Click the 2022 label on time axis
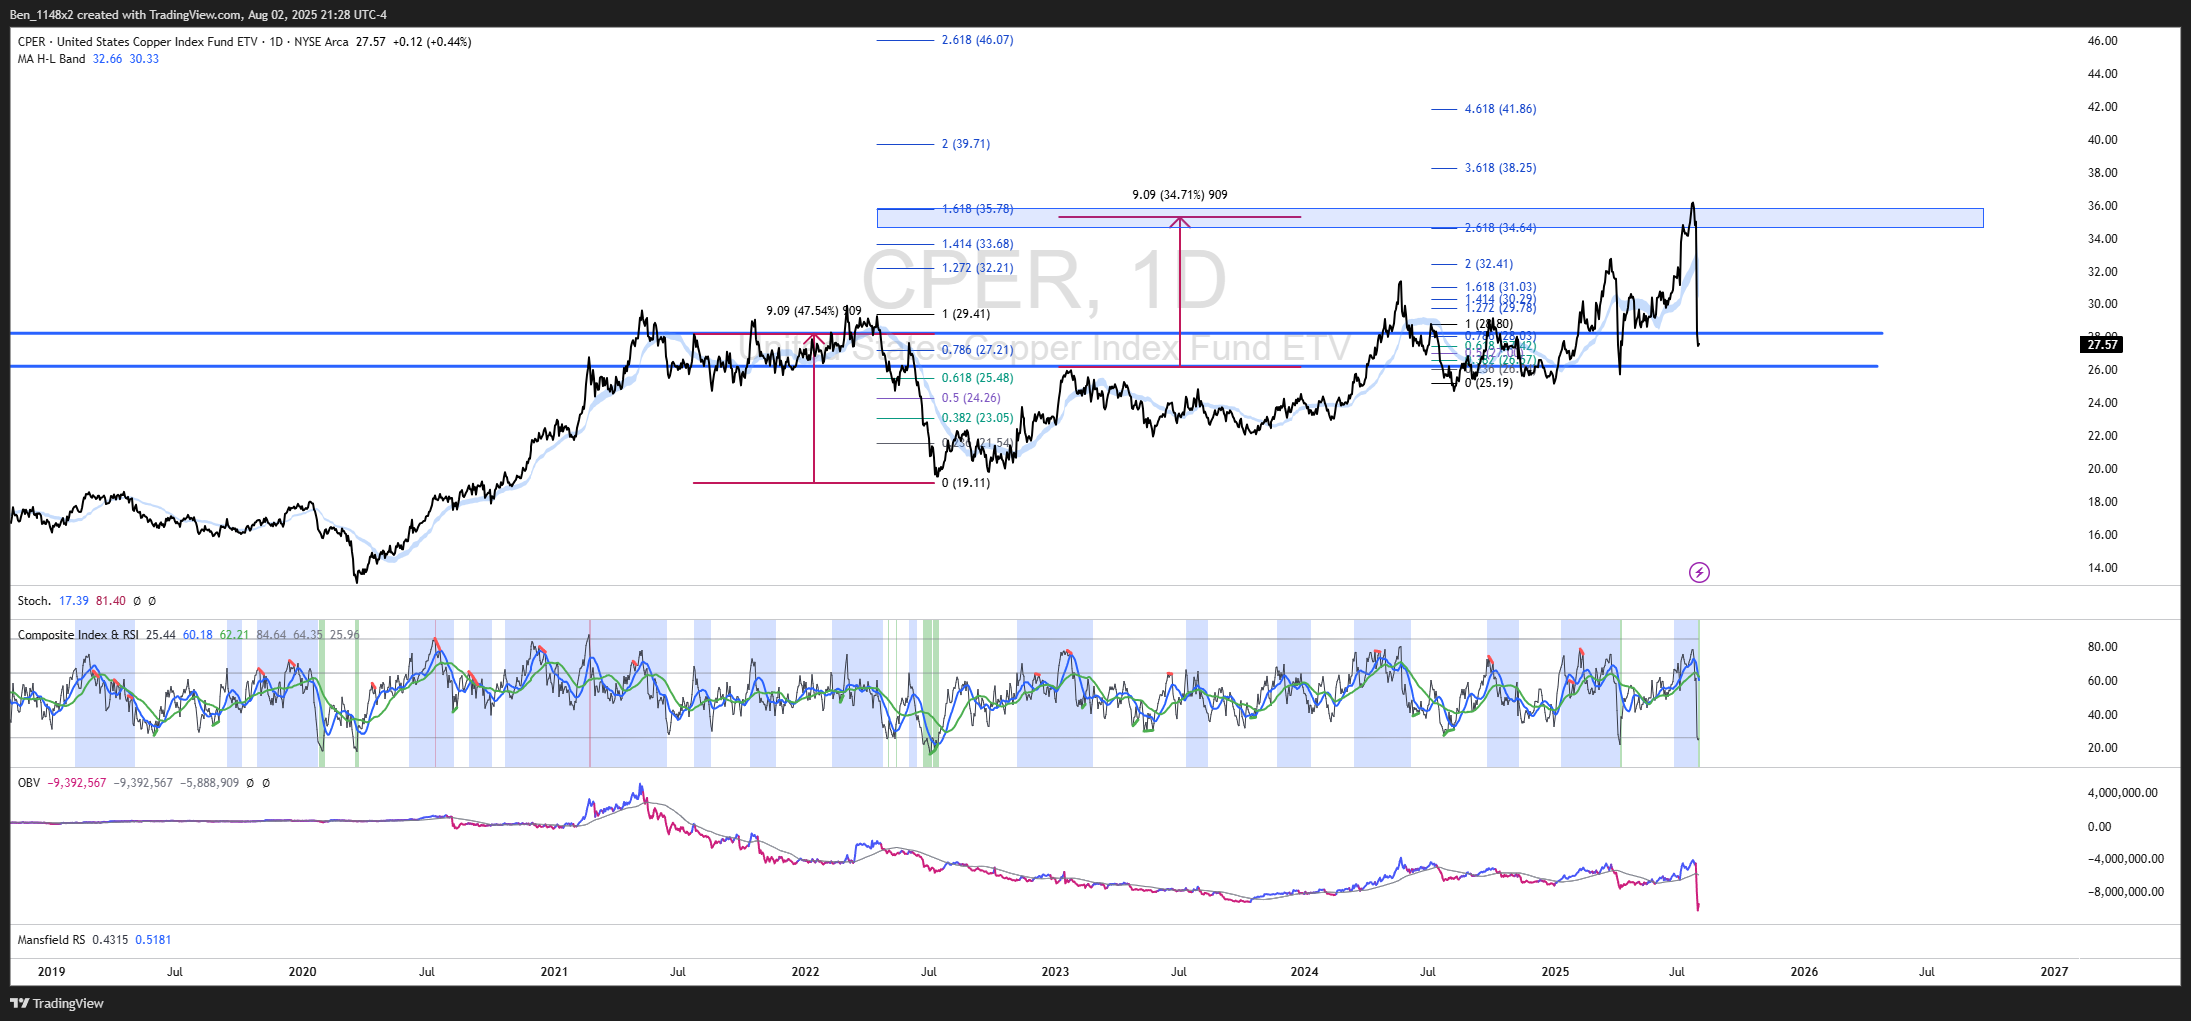Image resolution: width=2191 pixels, height=1021 pixels. click(x=805, y=972)
